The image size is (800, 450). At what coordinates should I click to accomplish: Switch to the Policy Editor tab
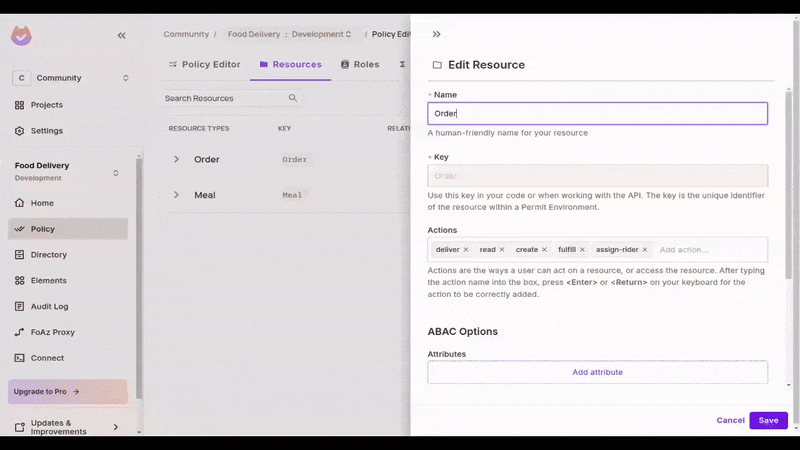click(x=205, y=64)
